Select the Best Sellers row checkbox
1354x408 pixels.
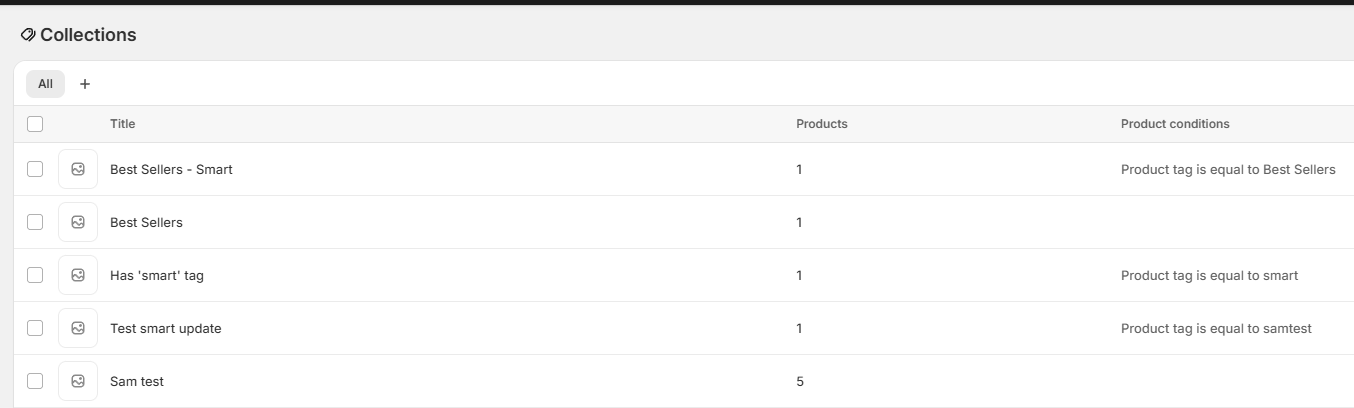(x=35, y=223)
